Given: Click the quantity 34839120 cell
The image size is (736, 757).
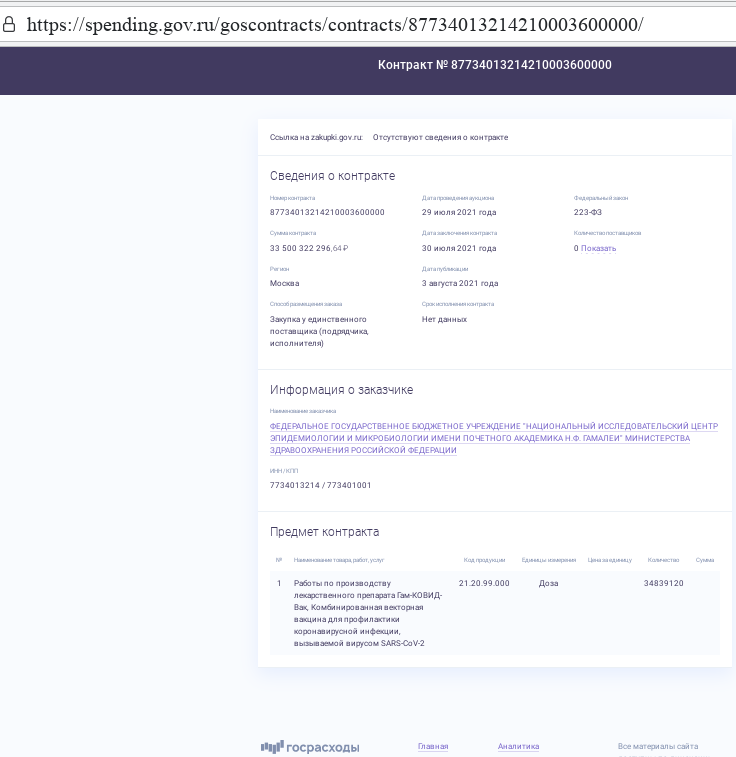Looking at the screenshot, I should coord(663,583).
